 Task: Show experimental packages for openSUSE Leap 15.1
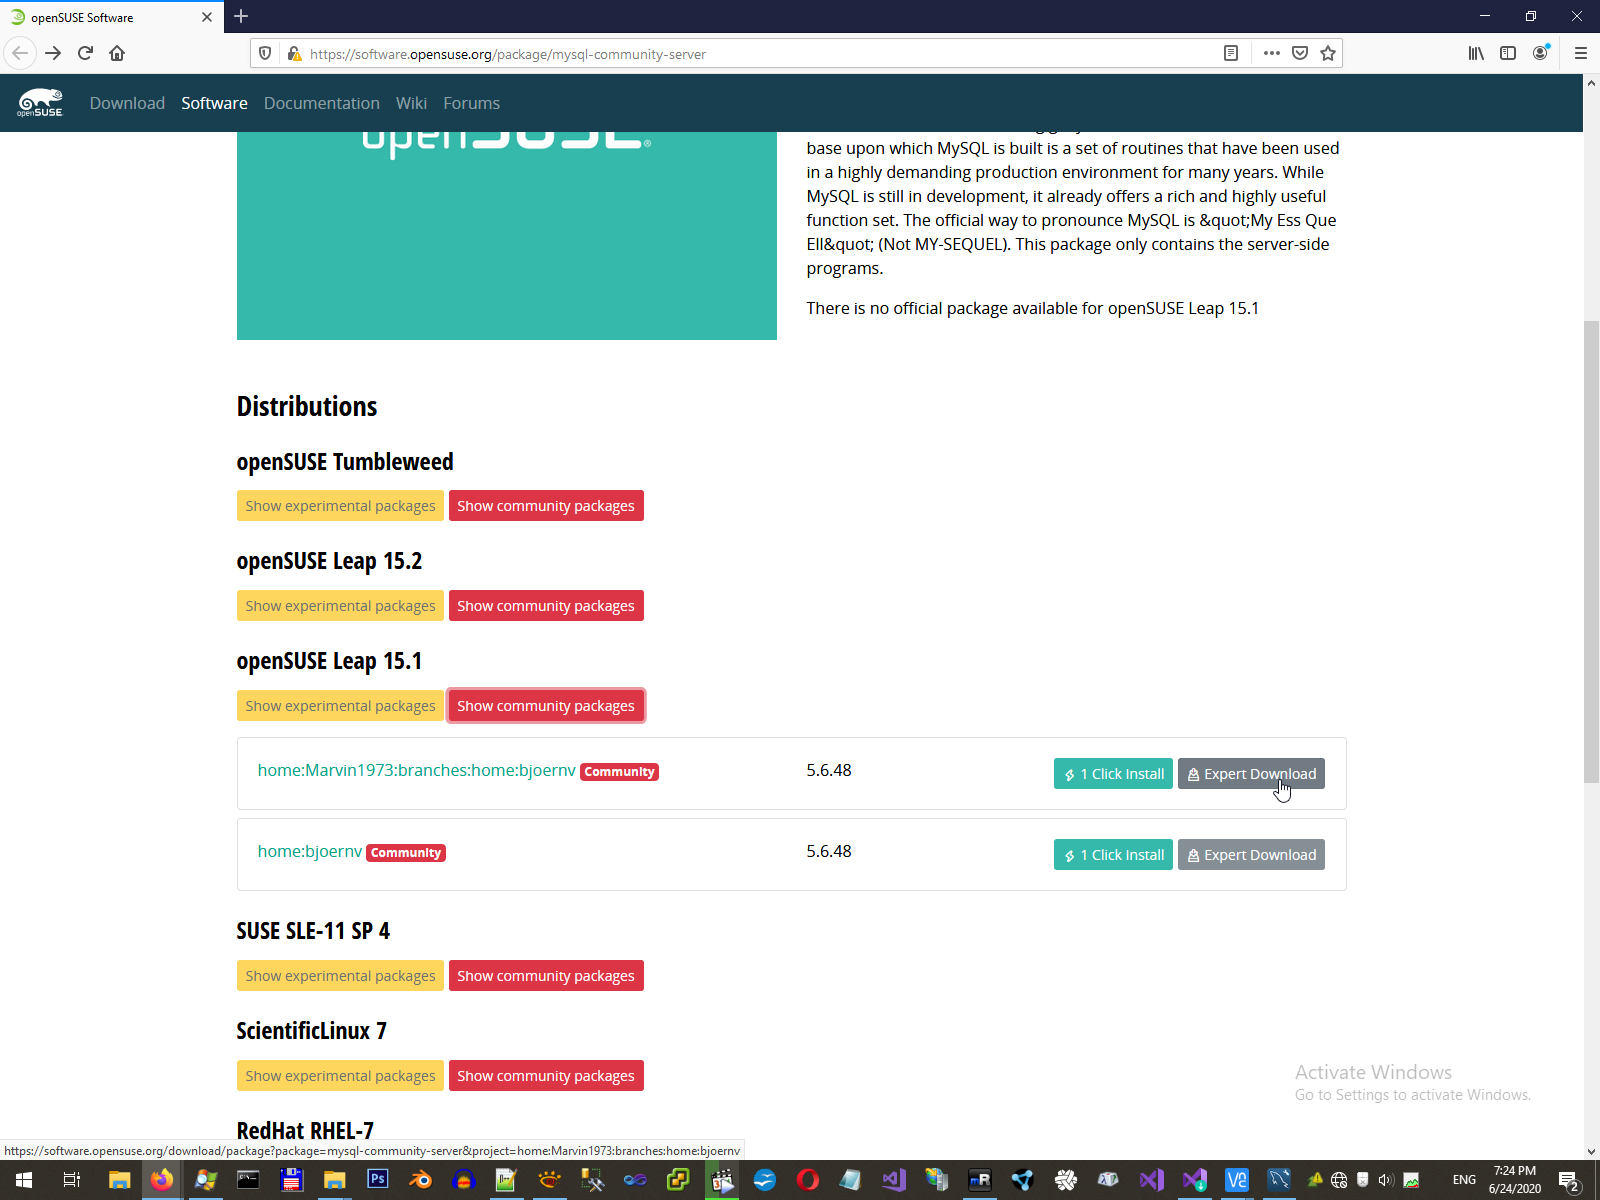click(340, 706)
